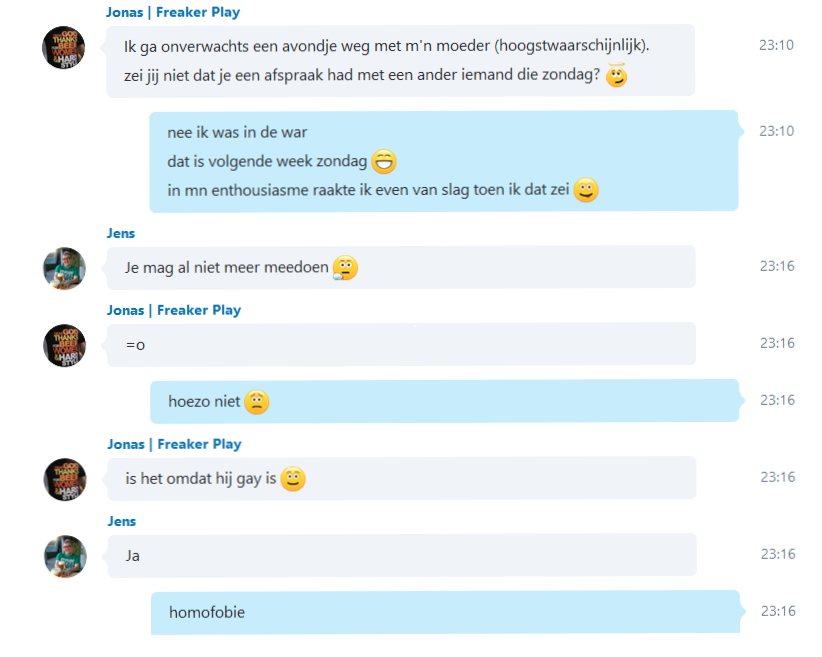Click the top 'Jonas | Freaker Play' sender name

point(173,12)
